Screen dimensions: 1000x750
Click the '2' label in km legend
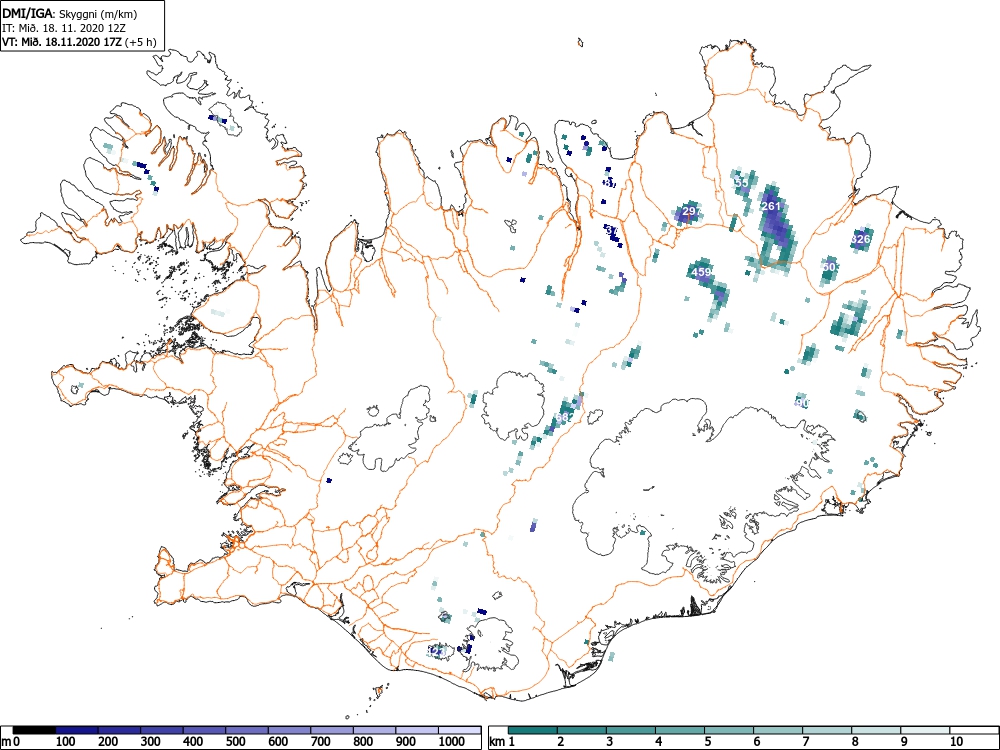coord(561,742)
